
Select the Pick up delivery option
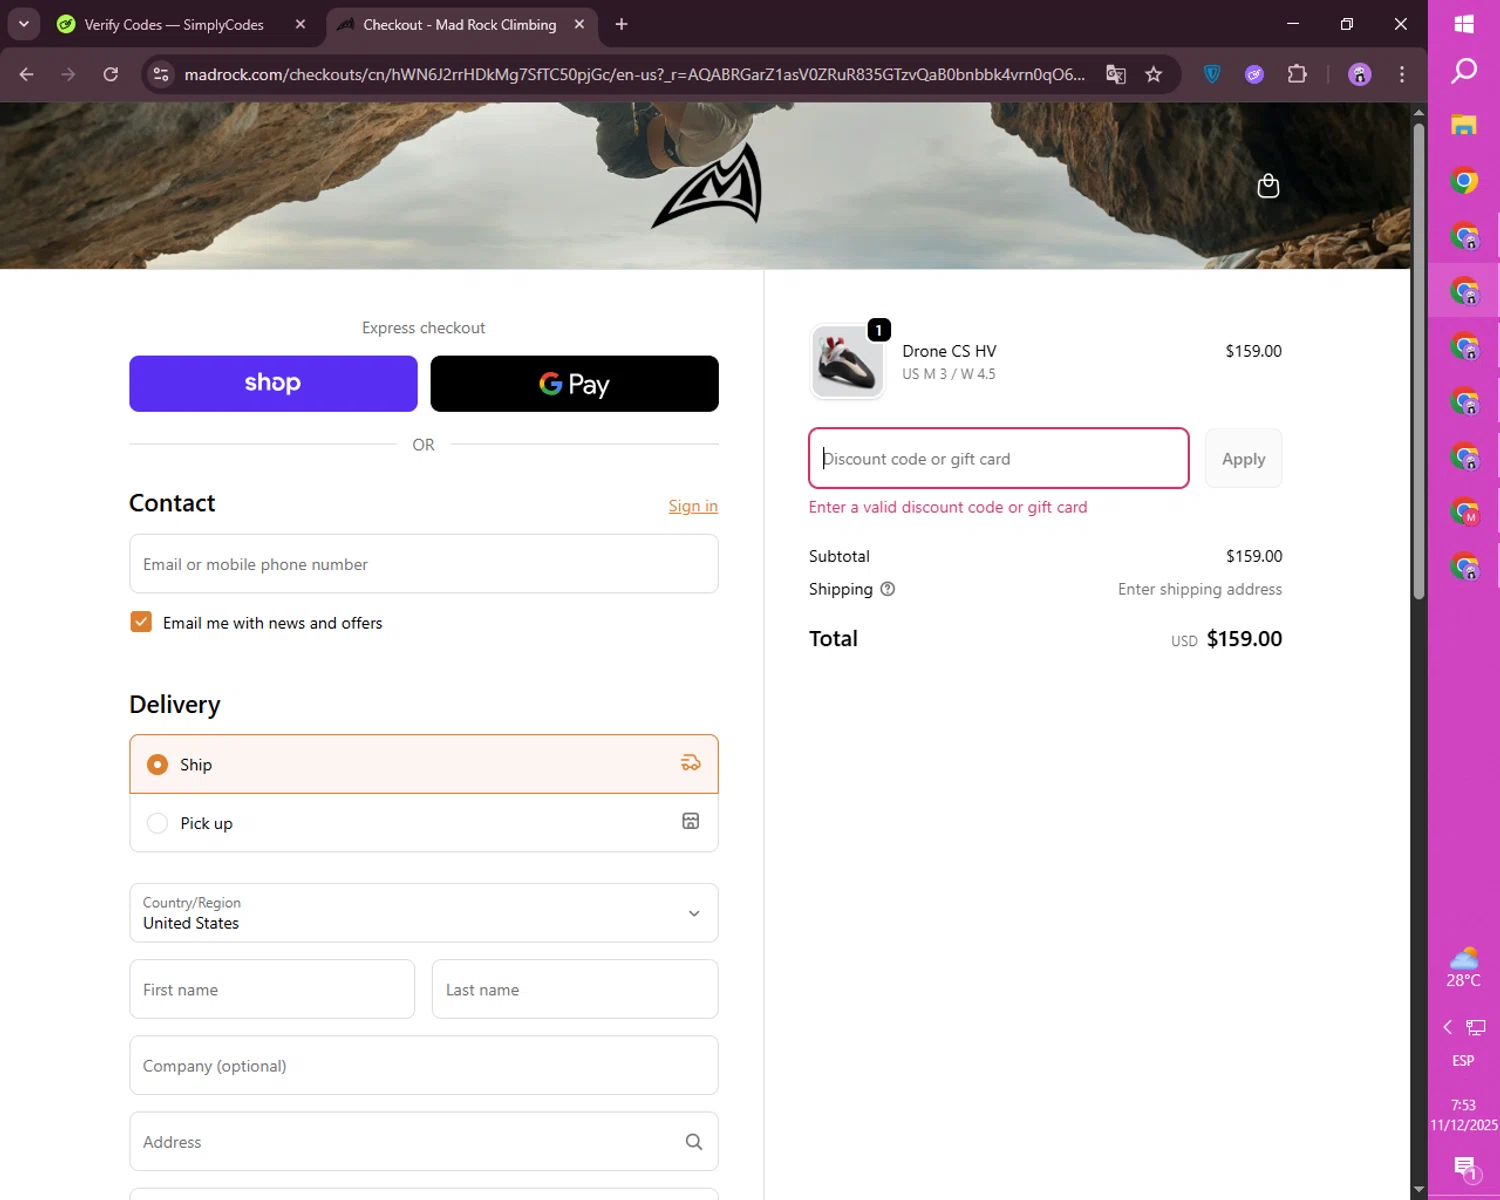pyautogui.click(x=424, y=823)
